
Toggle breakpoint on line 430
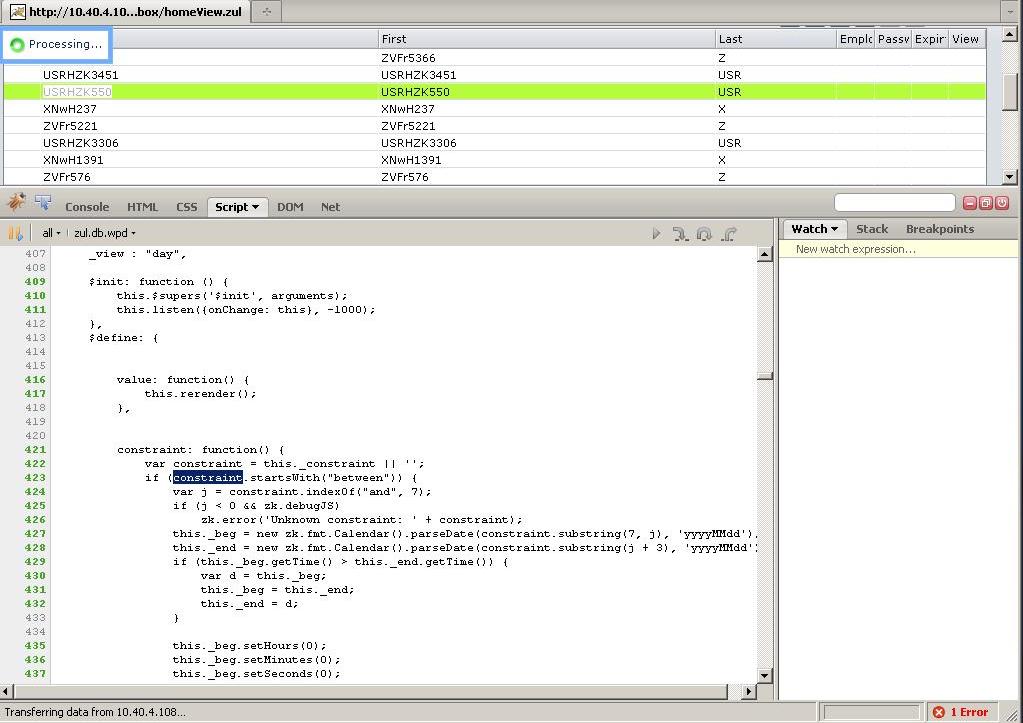pos(35,576)
